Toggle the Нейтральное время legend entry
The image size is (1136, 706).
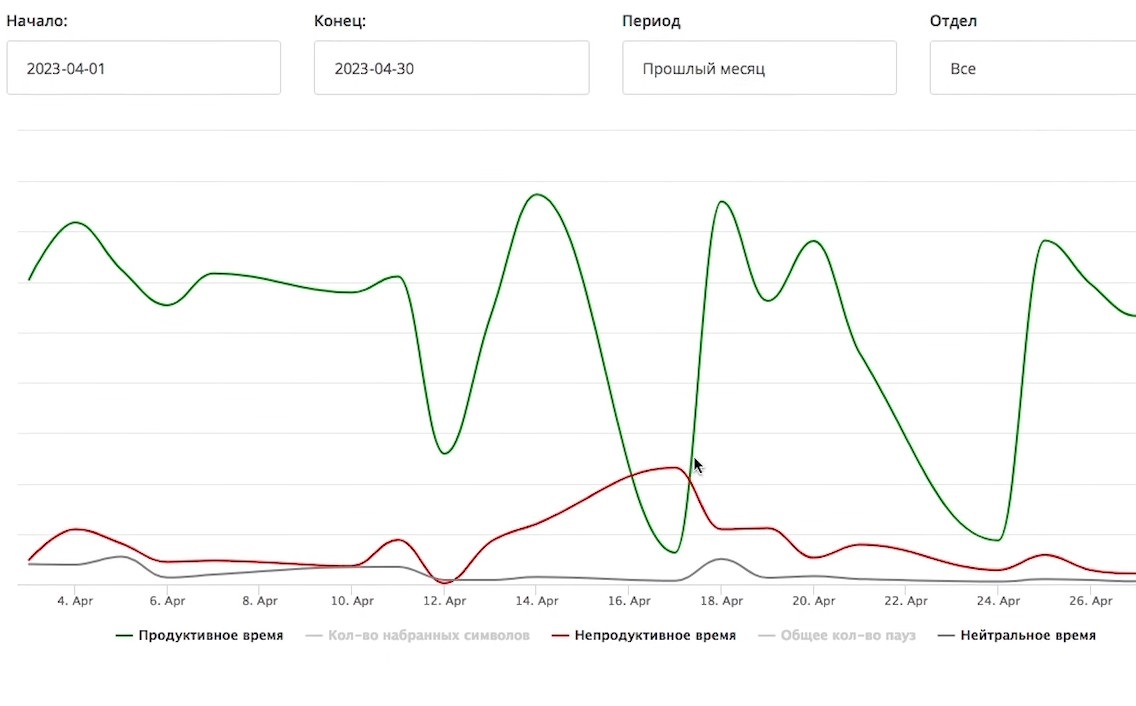click(x=1027, y=635)
